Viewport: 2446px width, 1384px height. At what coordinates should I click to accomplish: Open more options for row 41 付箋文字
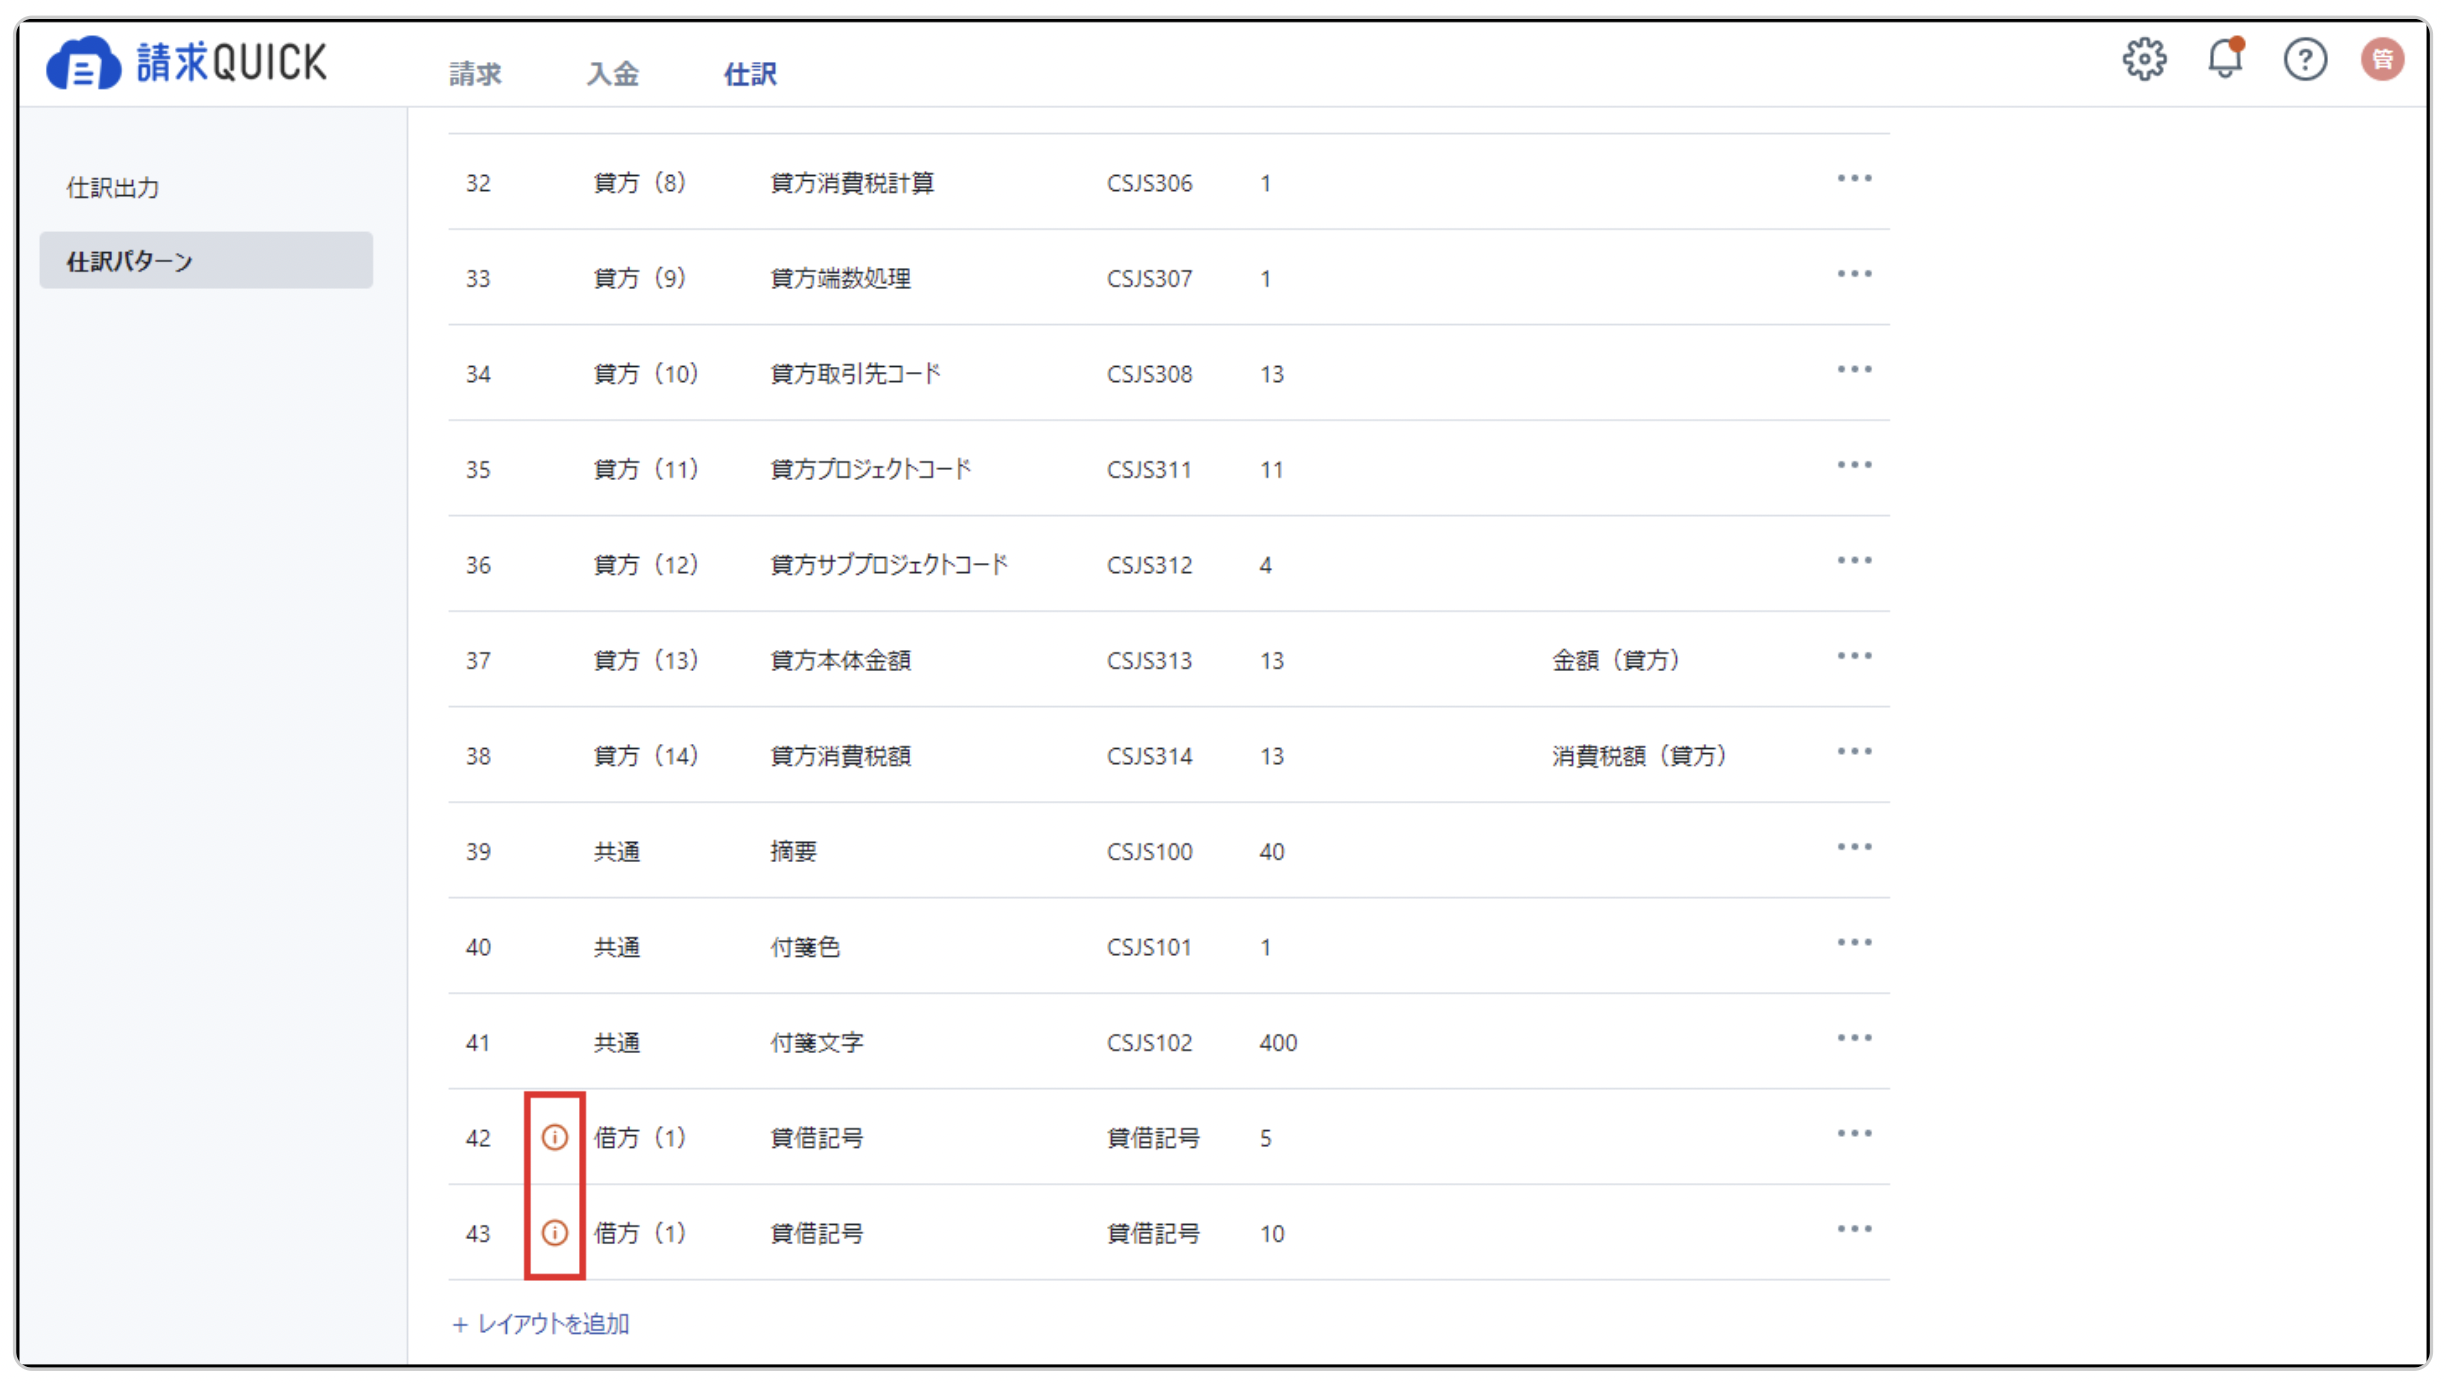(1853, 1039)
